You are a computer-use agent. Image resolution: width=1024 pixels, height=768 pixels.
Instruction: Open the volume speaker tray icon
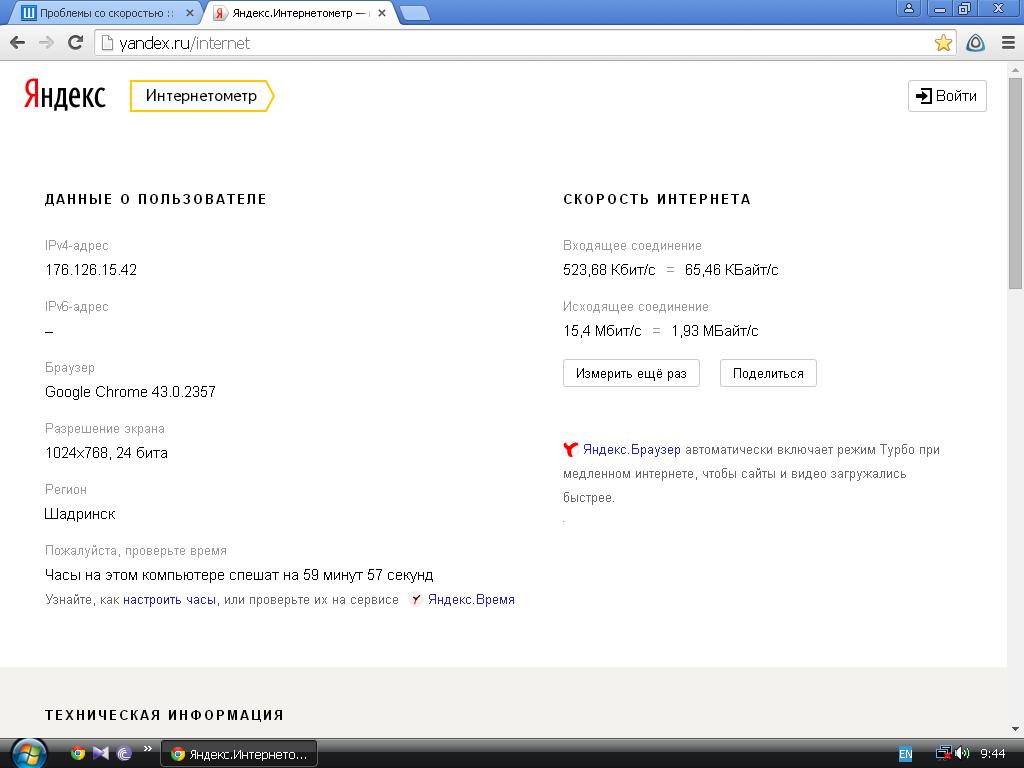[x=962, y=754]
